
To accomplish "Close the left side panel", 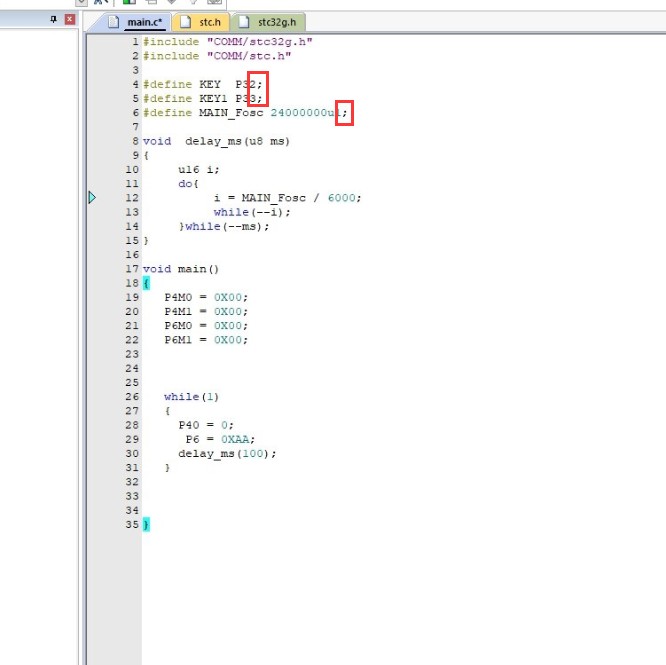I will (x=70, y=19).
